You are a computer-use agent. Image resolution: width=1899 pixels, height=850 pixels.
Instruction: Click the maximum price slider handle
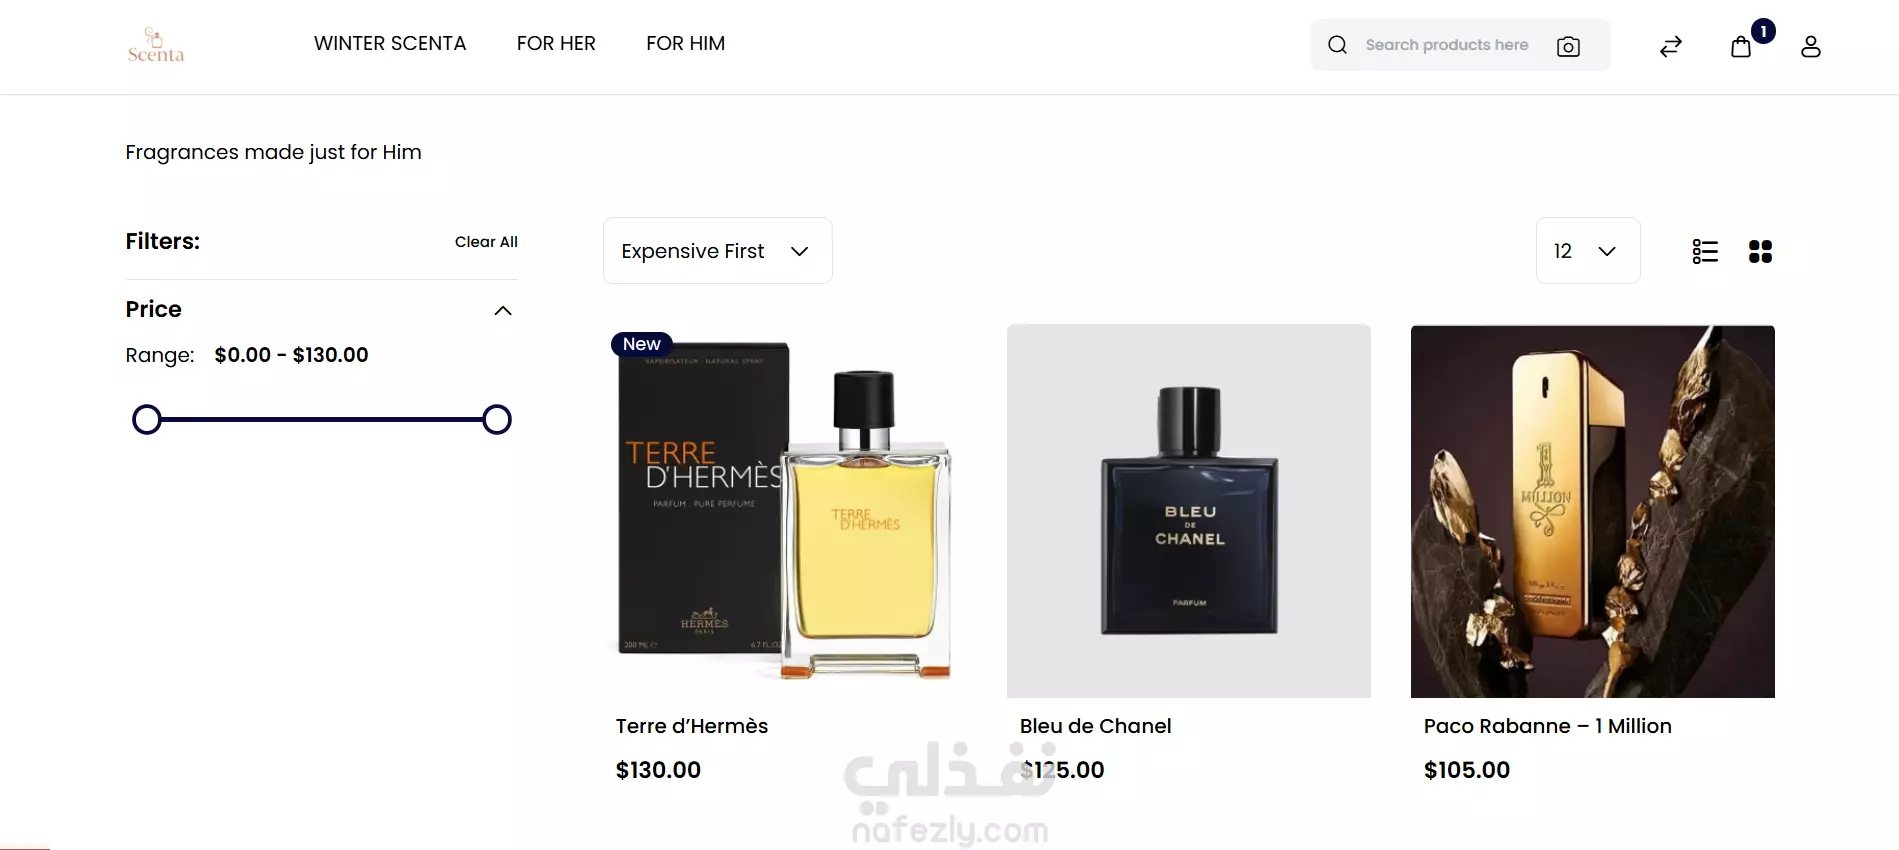click(x=497, y=419)
